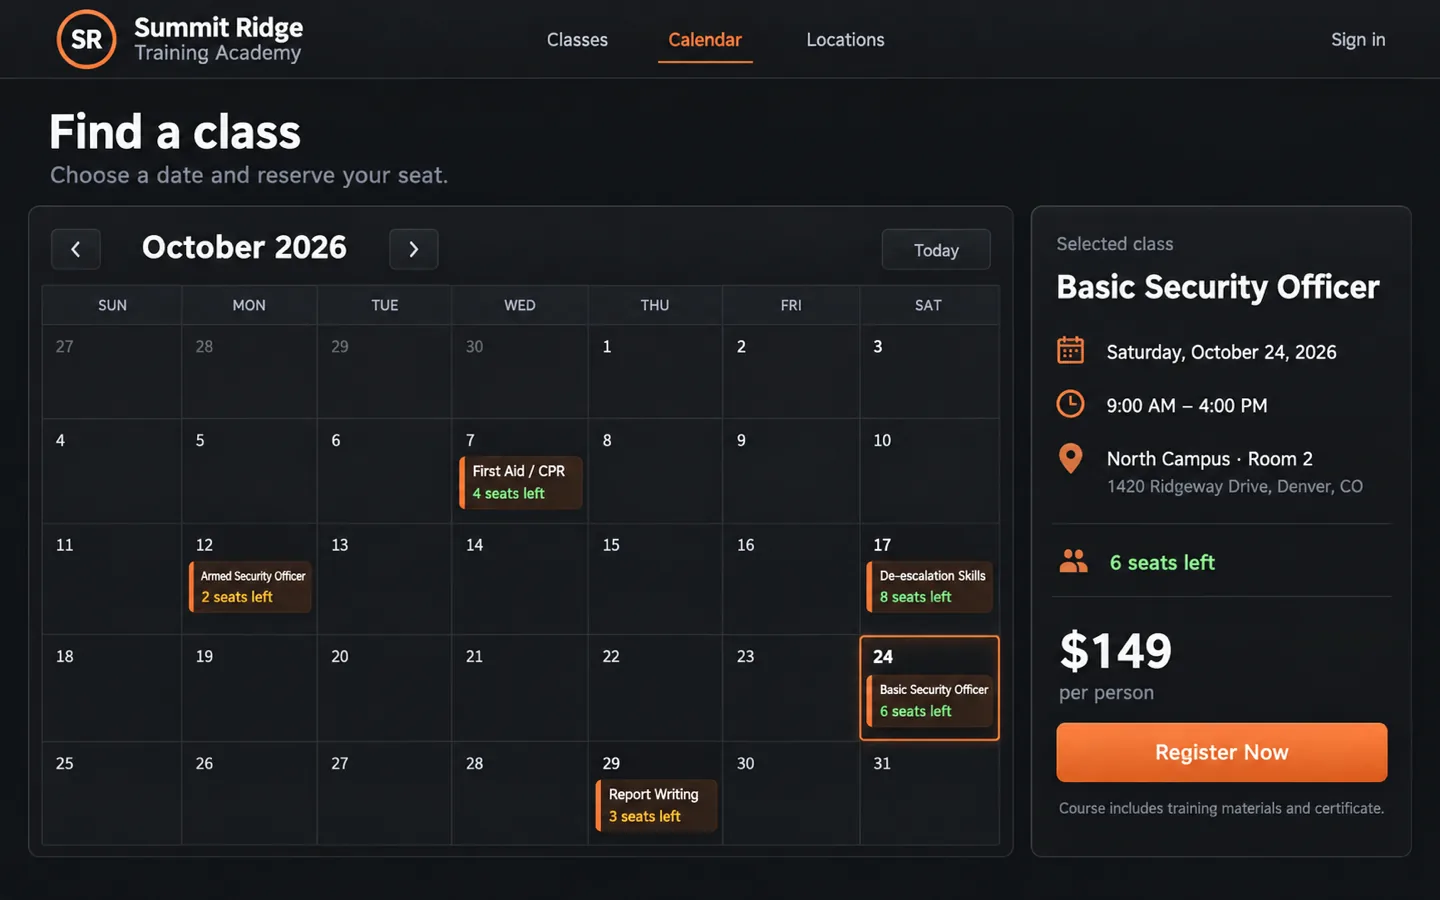Viewport: 1440px width, 900px height.
Task: Open the Calendar nav tab
Action: pos(705,40)
